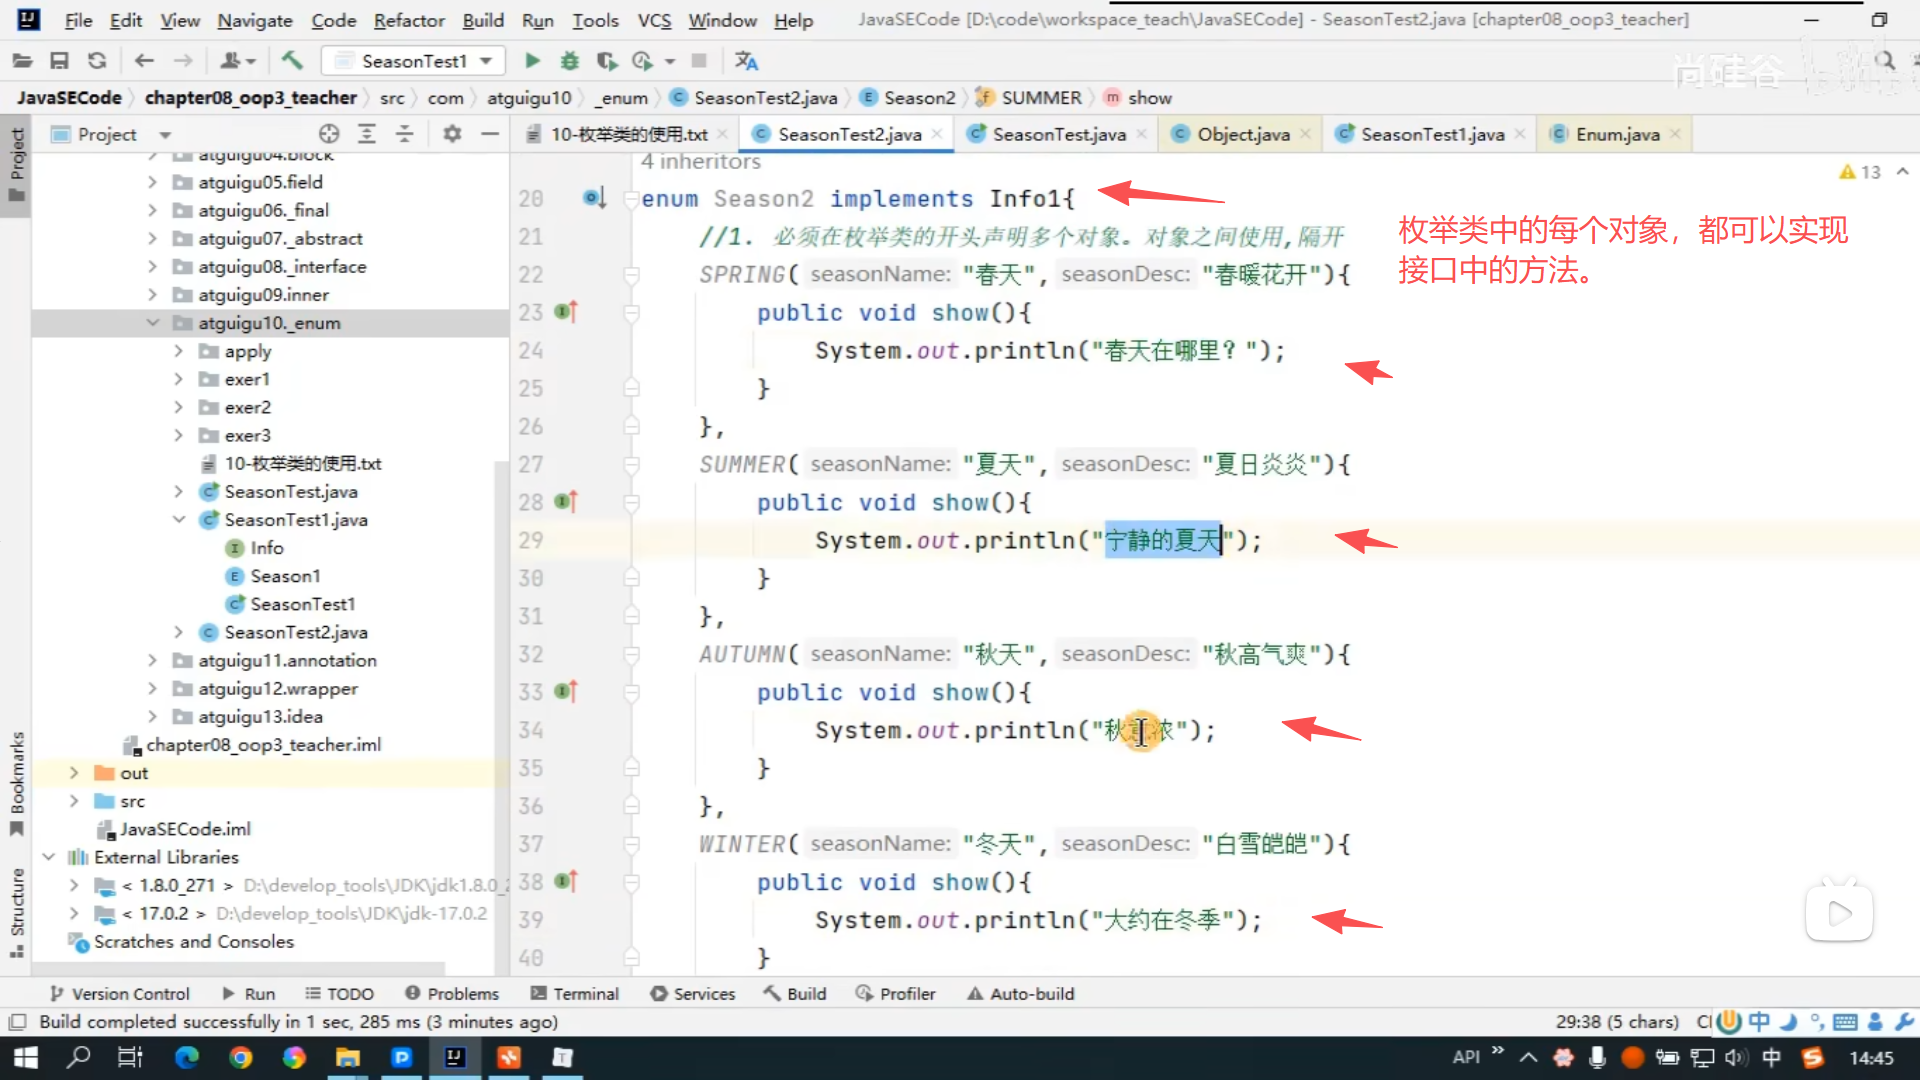Open PyCharm from the Windows taskbar
This screenshot has width=1920, height=1080.
pyautogui.click(x=401, y=1057)
